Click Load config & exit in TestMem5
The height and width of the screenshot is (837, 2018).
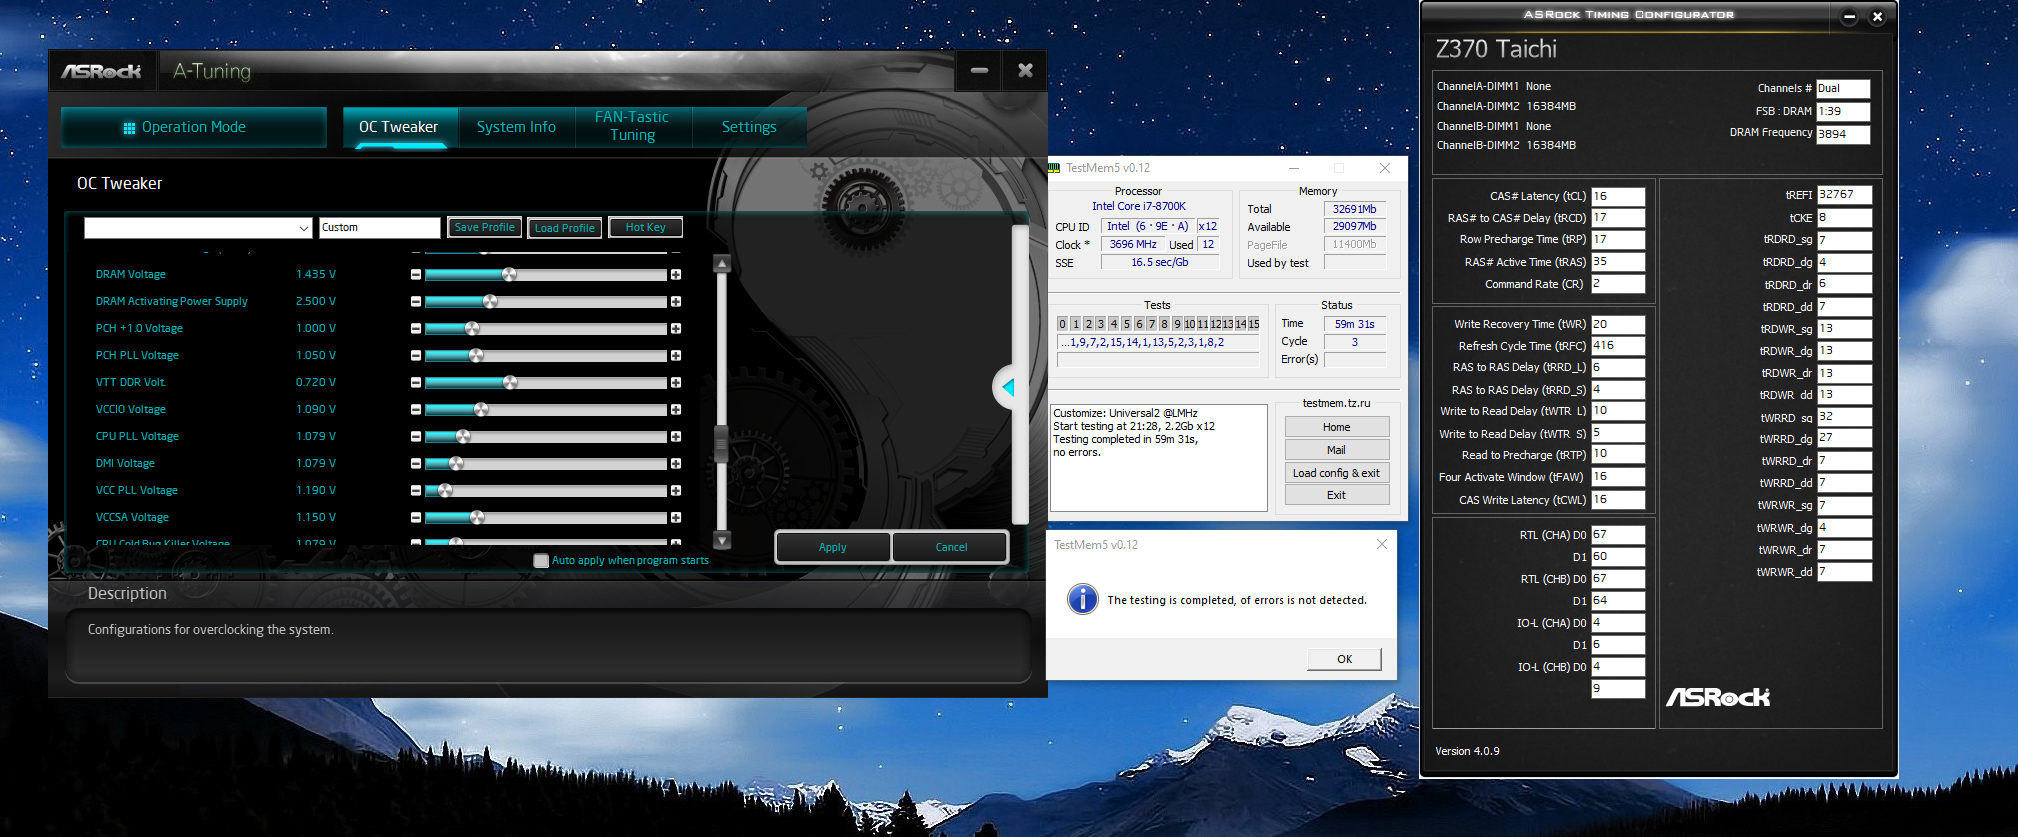[x=1337, y=473]
